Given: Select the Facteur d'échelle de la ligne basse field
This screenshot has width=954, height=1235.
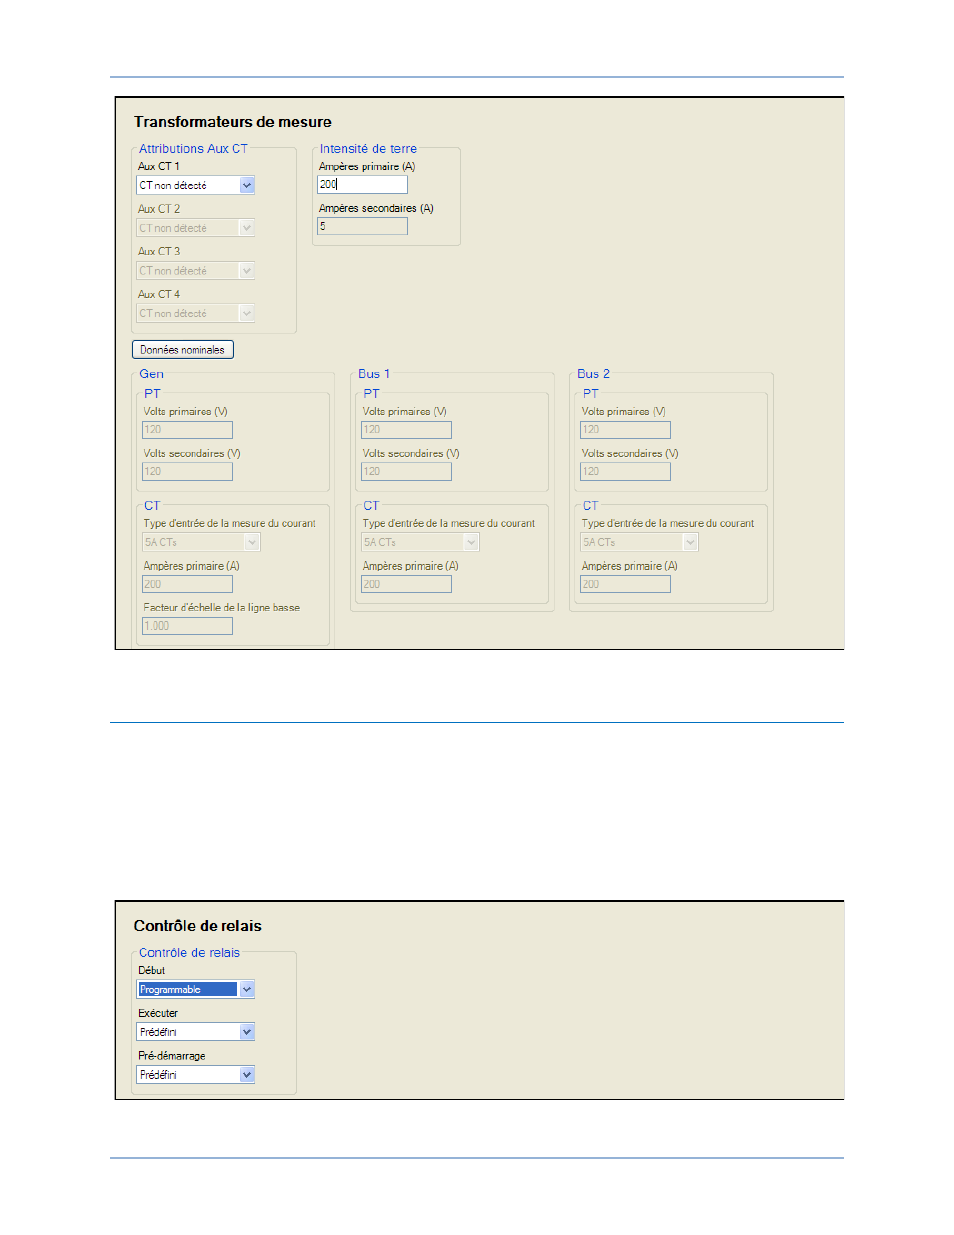Looking at the screenshot, I should [187, 626].
